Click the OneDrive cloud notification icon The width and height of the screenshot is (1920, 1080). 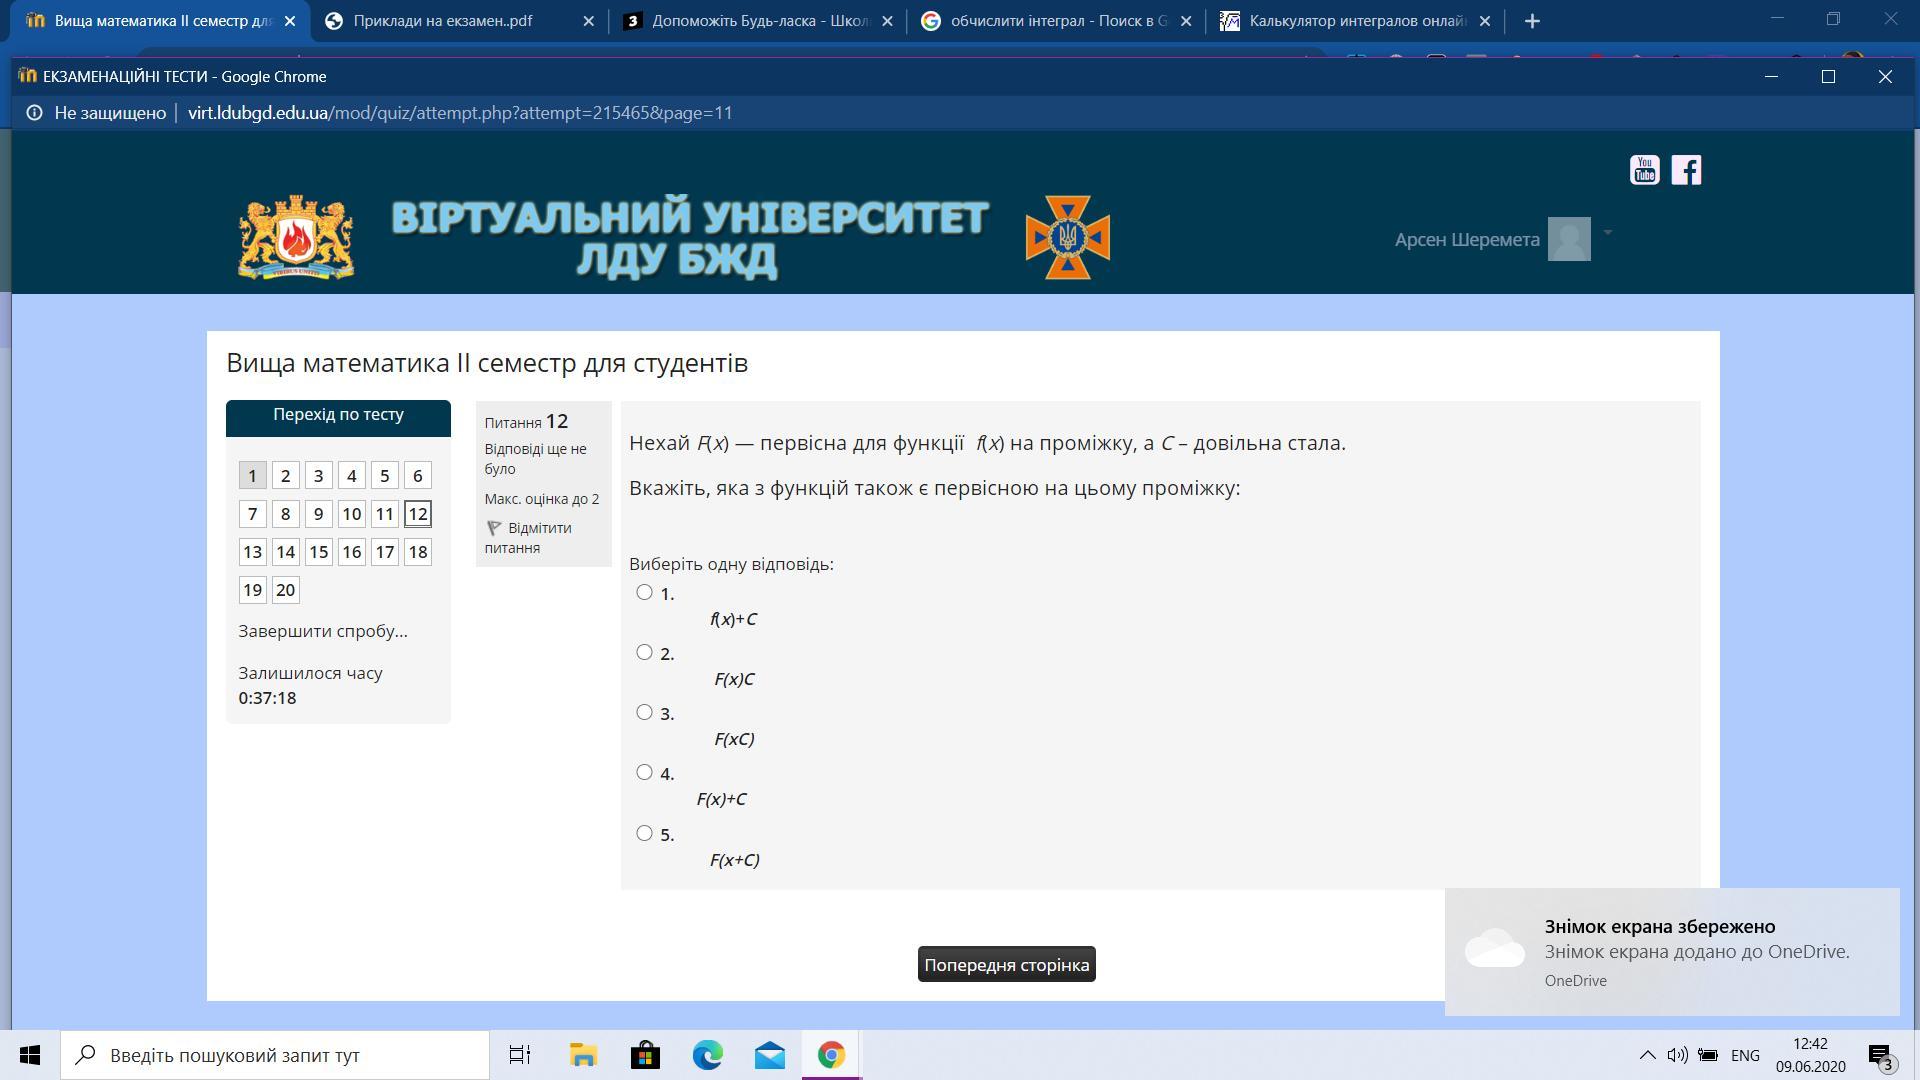[1495, 948]
